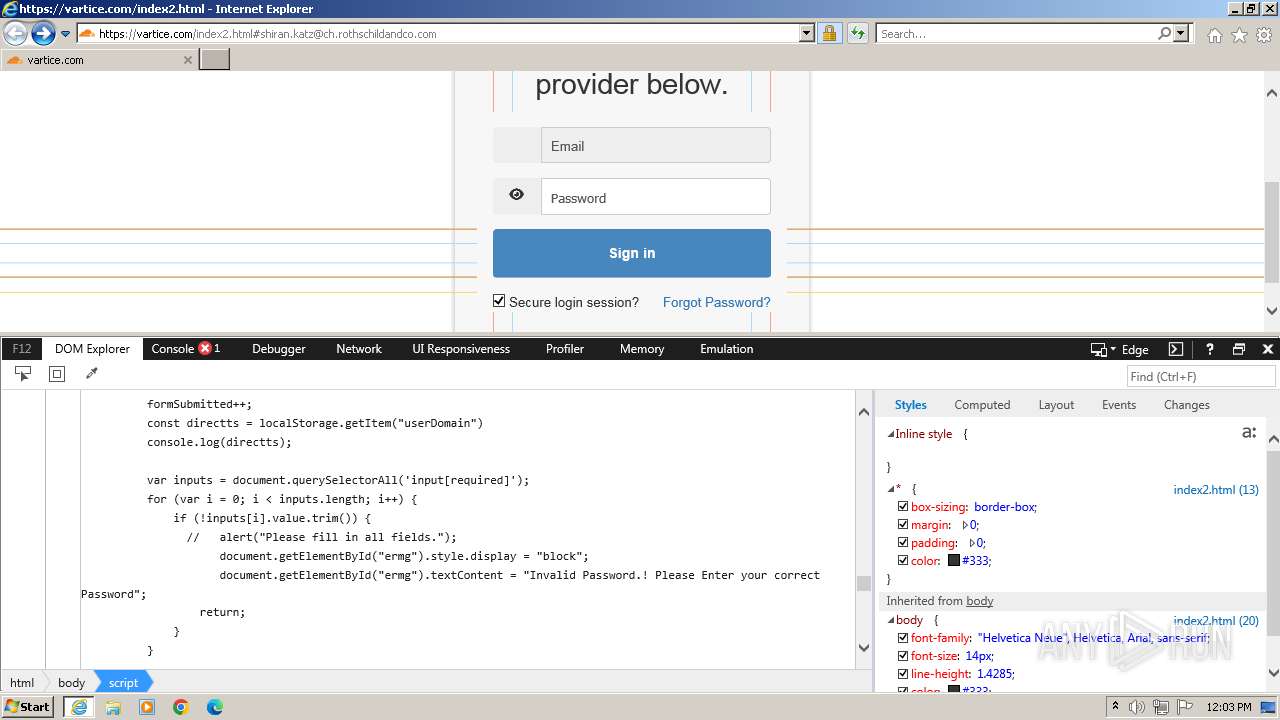Show hidden tray icons arrow
Viewport: 1280px width, 720px height.
click(1116, 707)
